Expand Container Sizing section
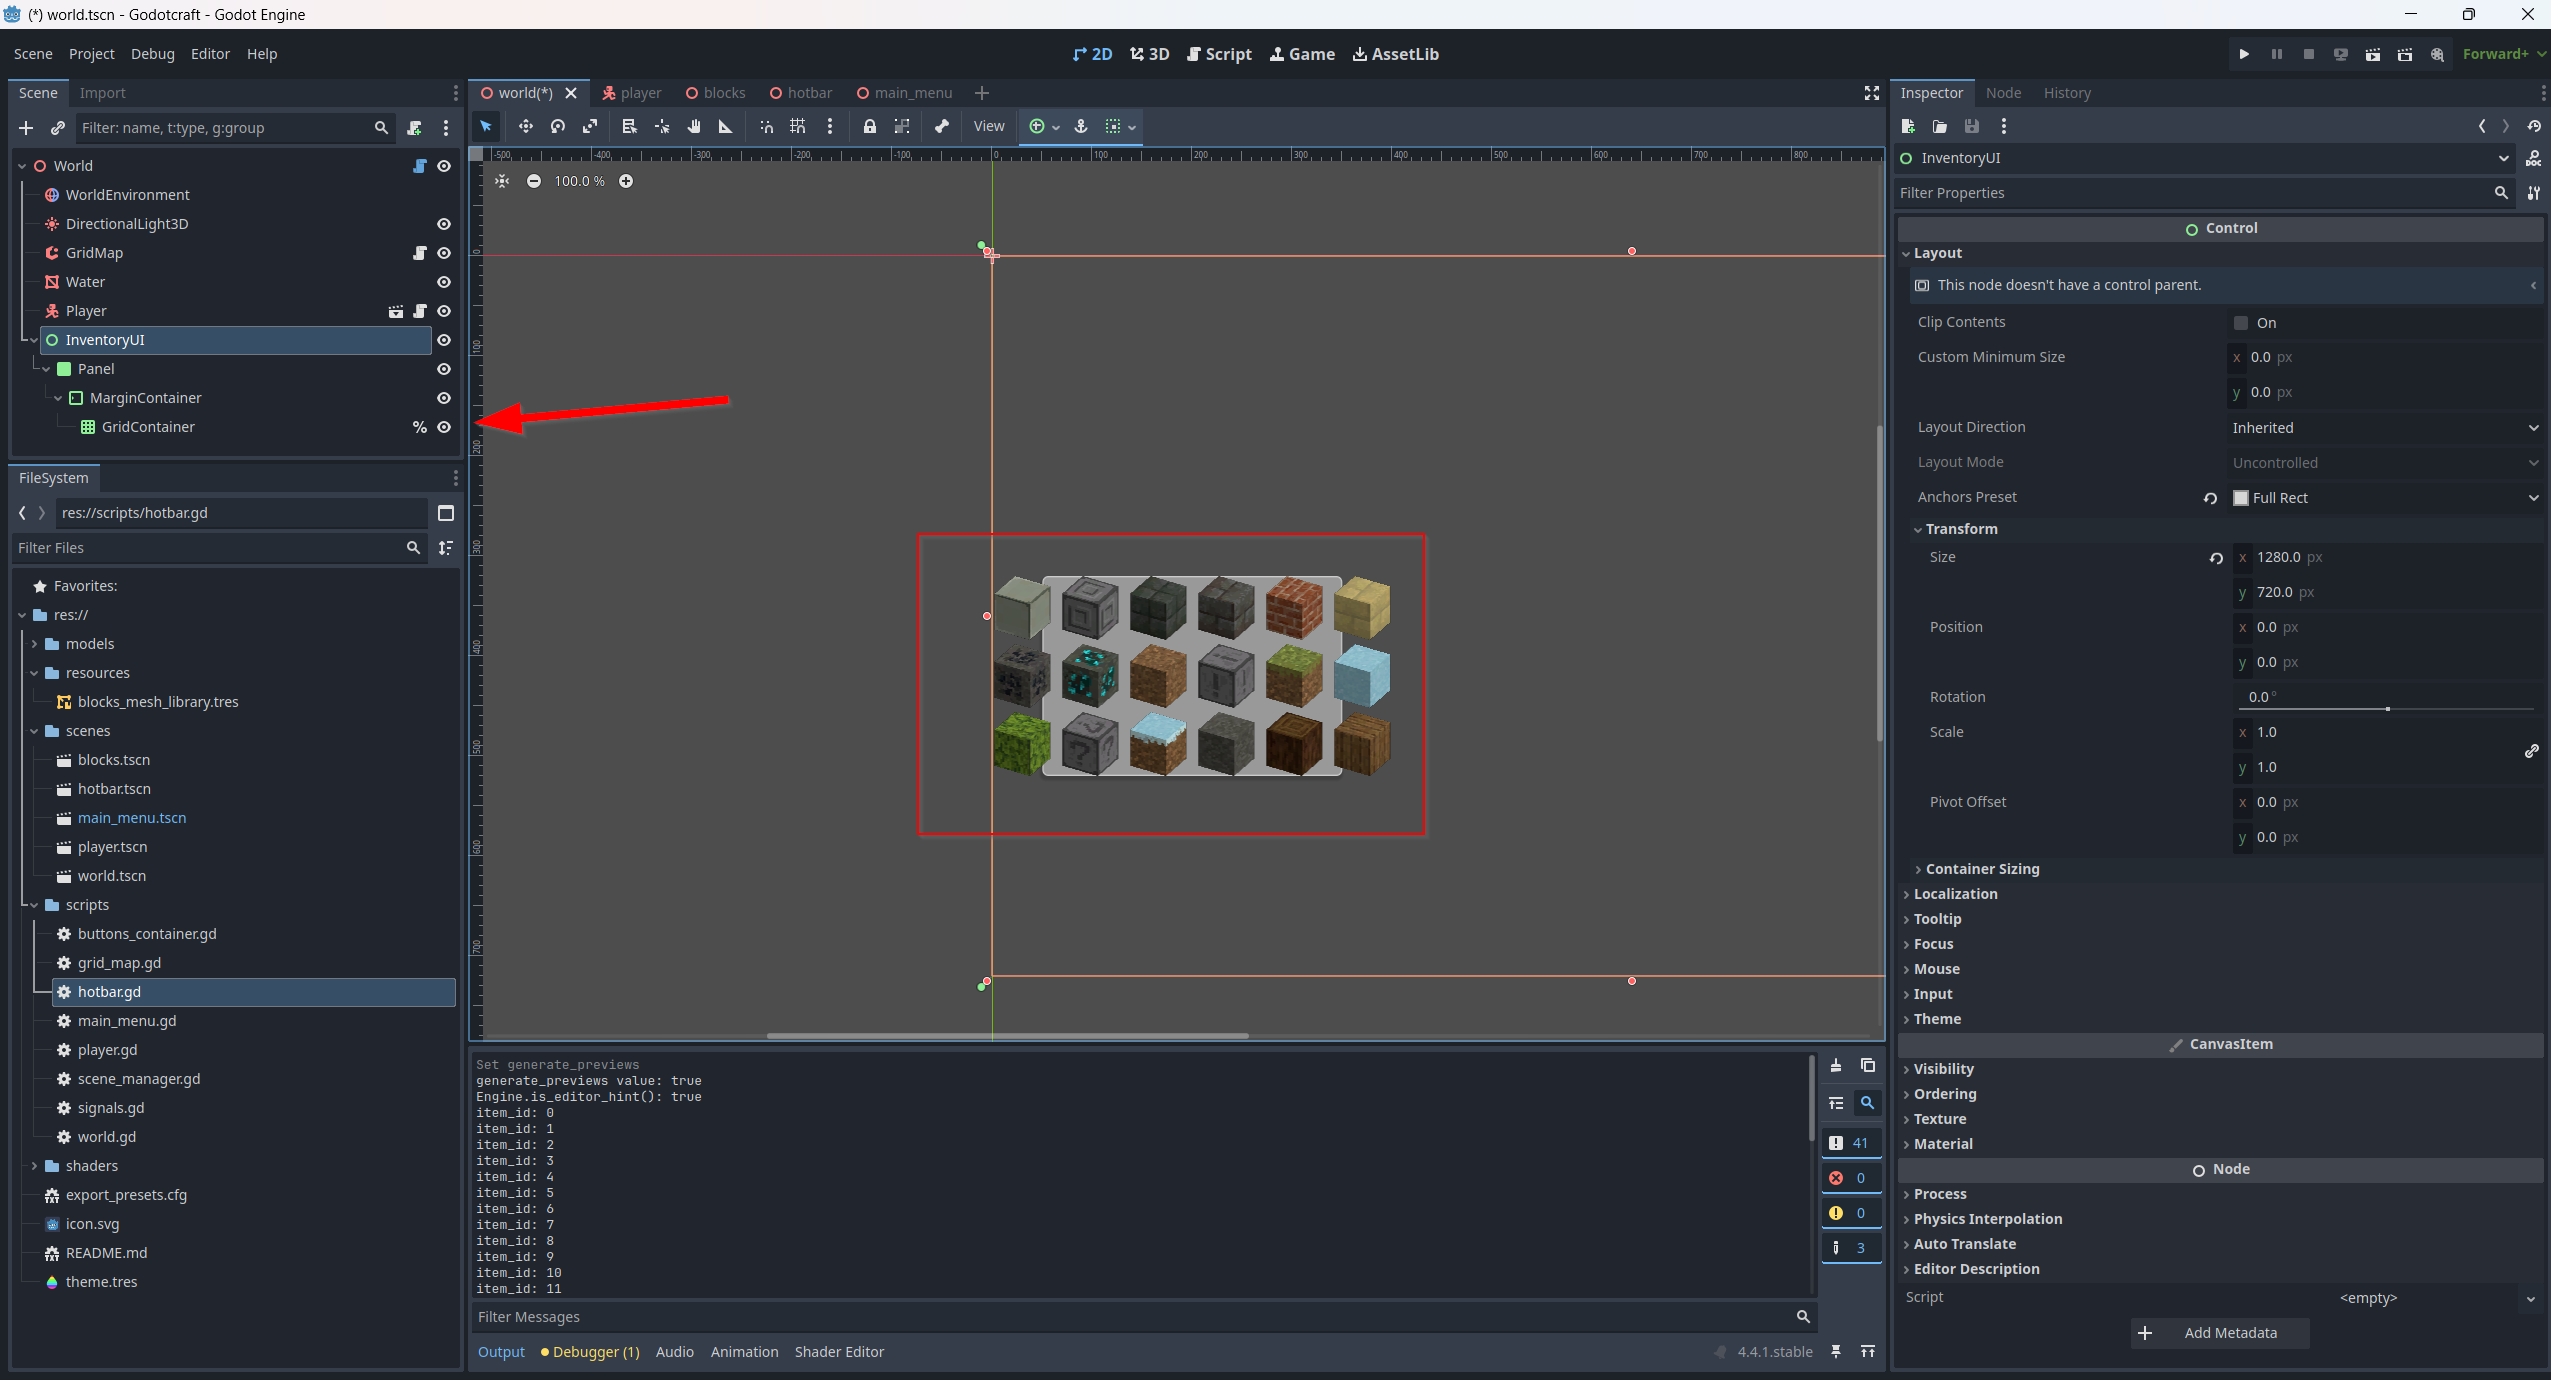 pos(1982,869)
